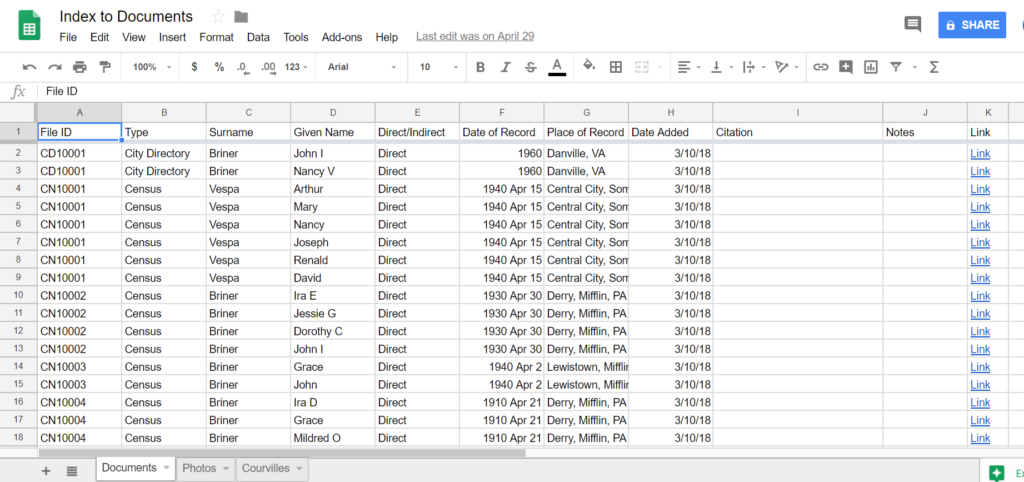1024x482 pixels.
Task: Click 'Last edit was on April 29' link
Action: pyautogui.click(x=475, y=37)
